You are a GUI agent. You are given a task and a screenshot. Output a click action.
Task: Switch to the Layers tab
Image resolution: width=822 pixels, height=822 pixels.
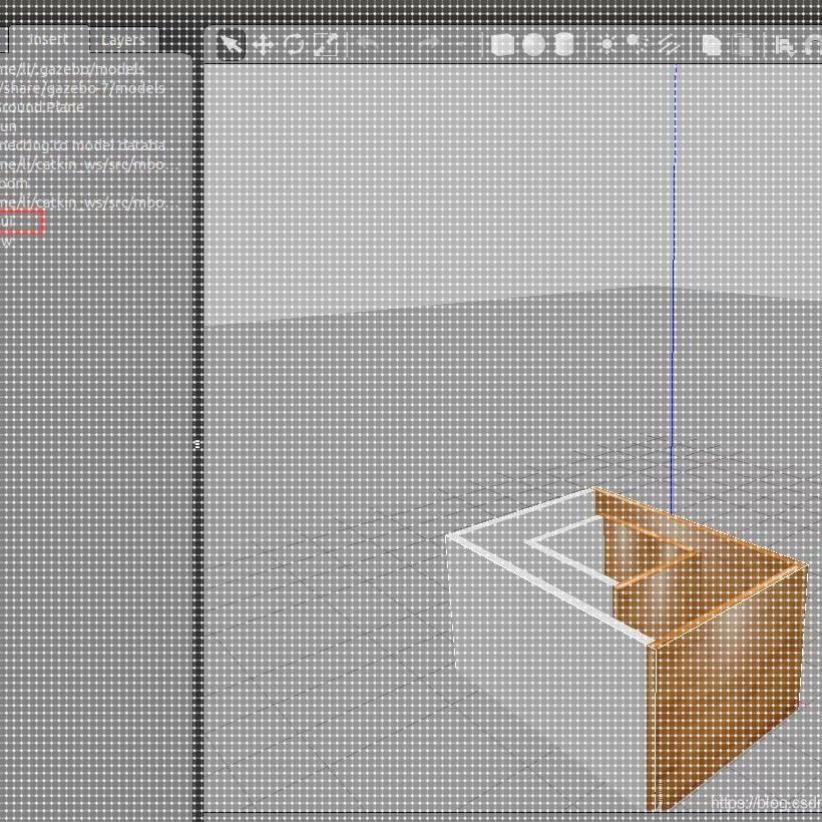[x=123, y=39]
